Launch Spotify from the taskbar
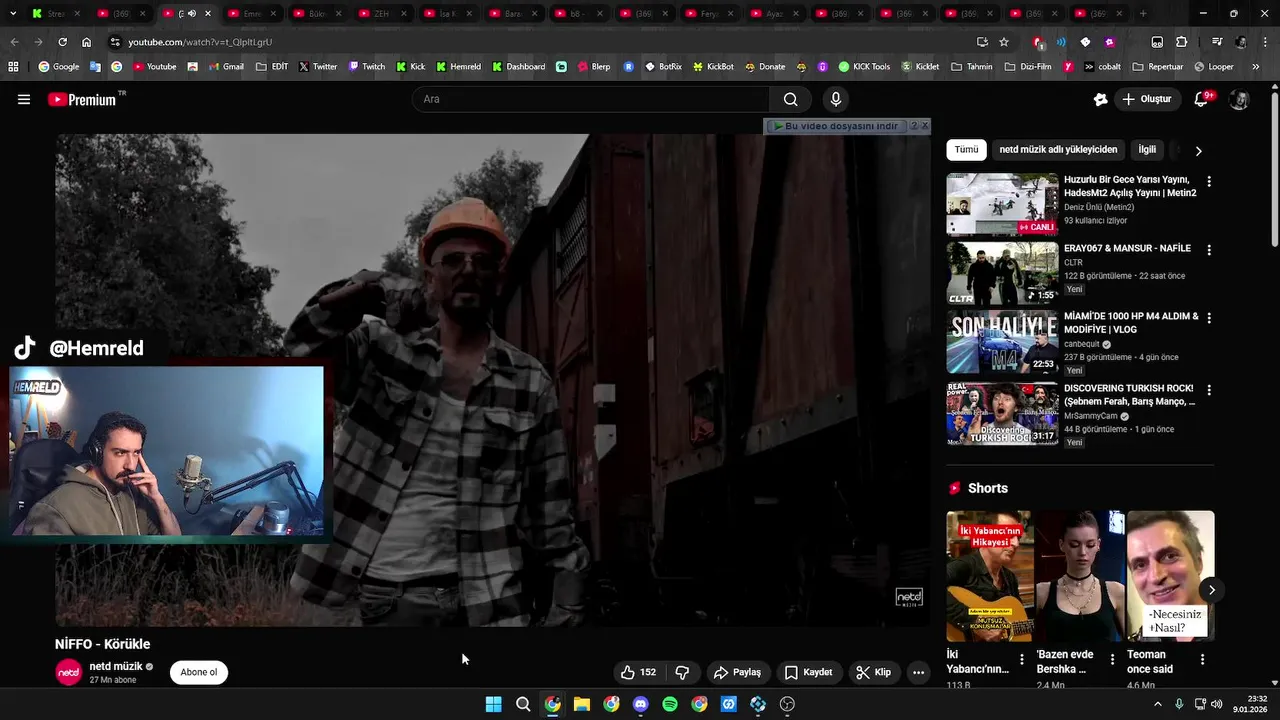Viewport: 1280px width, 720px height. (670, 704)
